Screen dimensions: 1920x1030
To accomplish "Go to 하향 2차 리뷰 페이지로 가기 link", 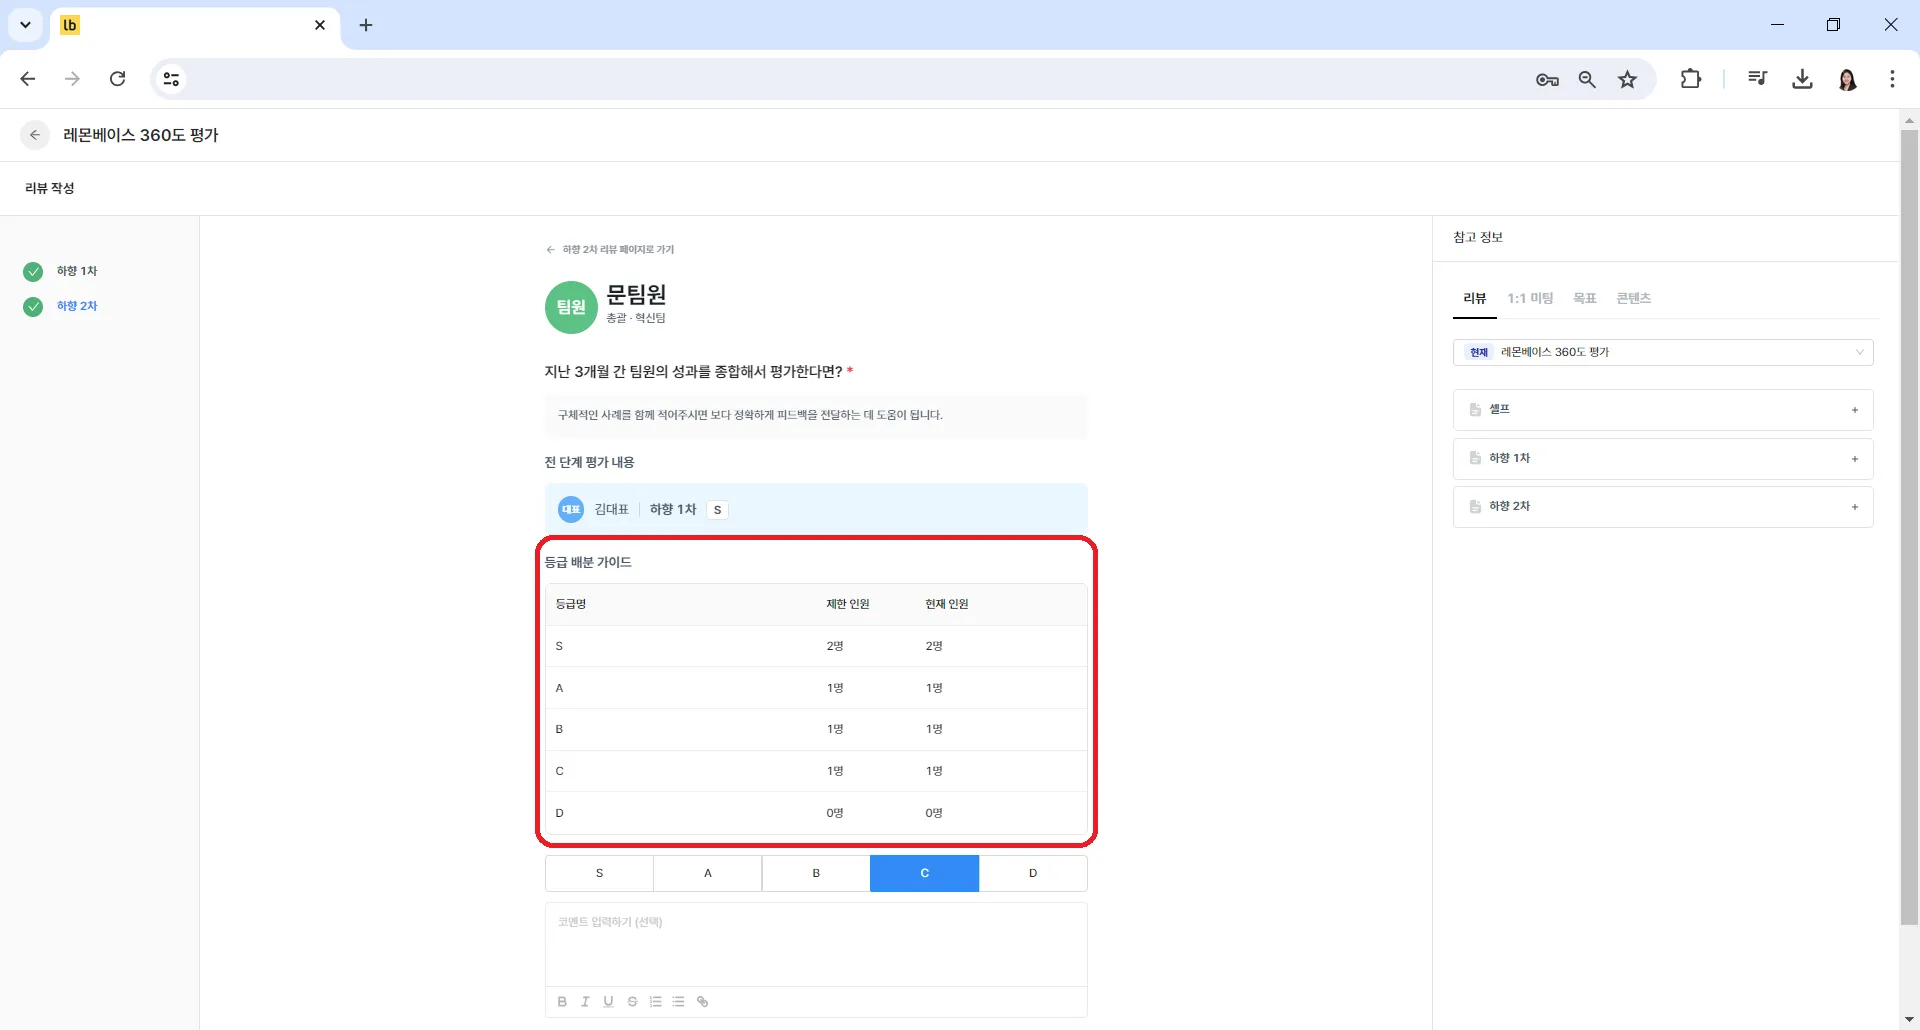I will pos(610,249).
